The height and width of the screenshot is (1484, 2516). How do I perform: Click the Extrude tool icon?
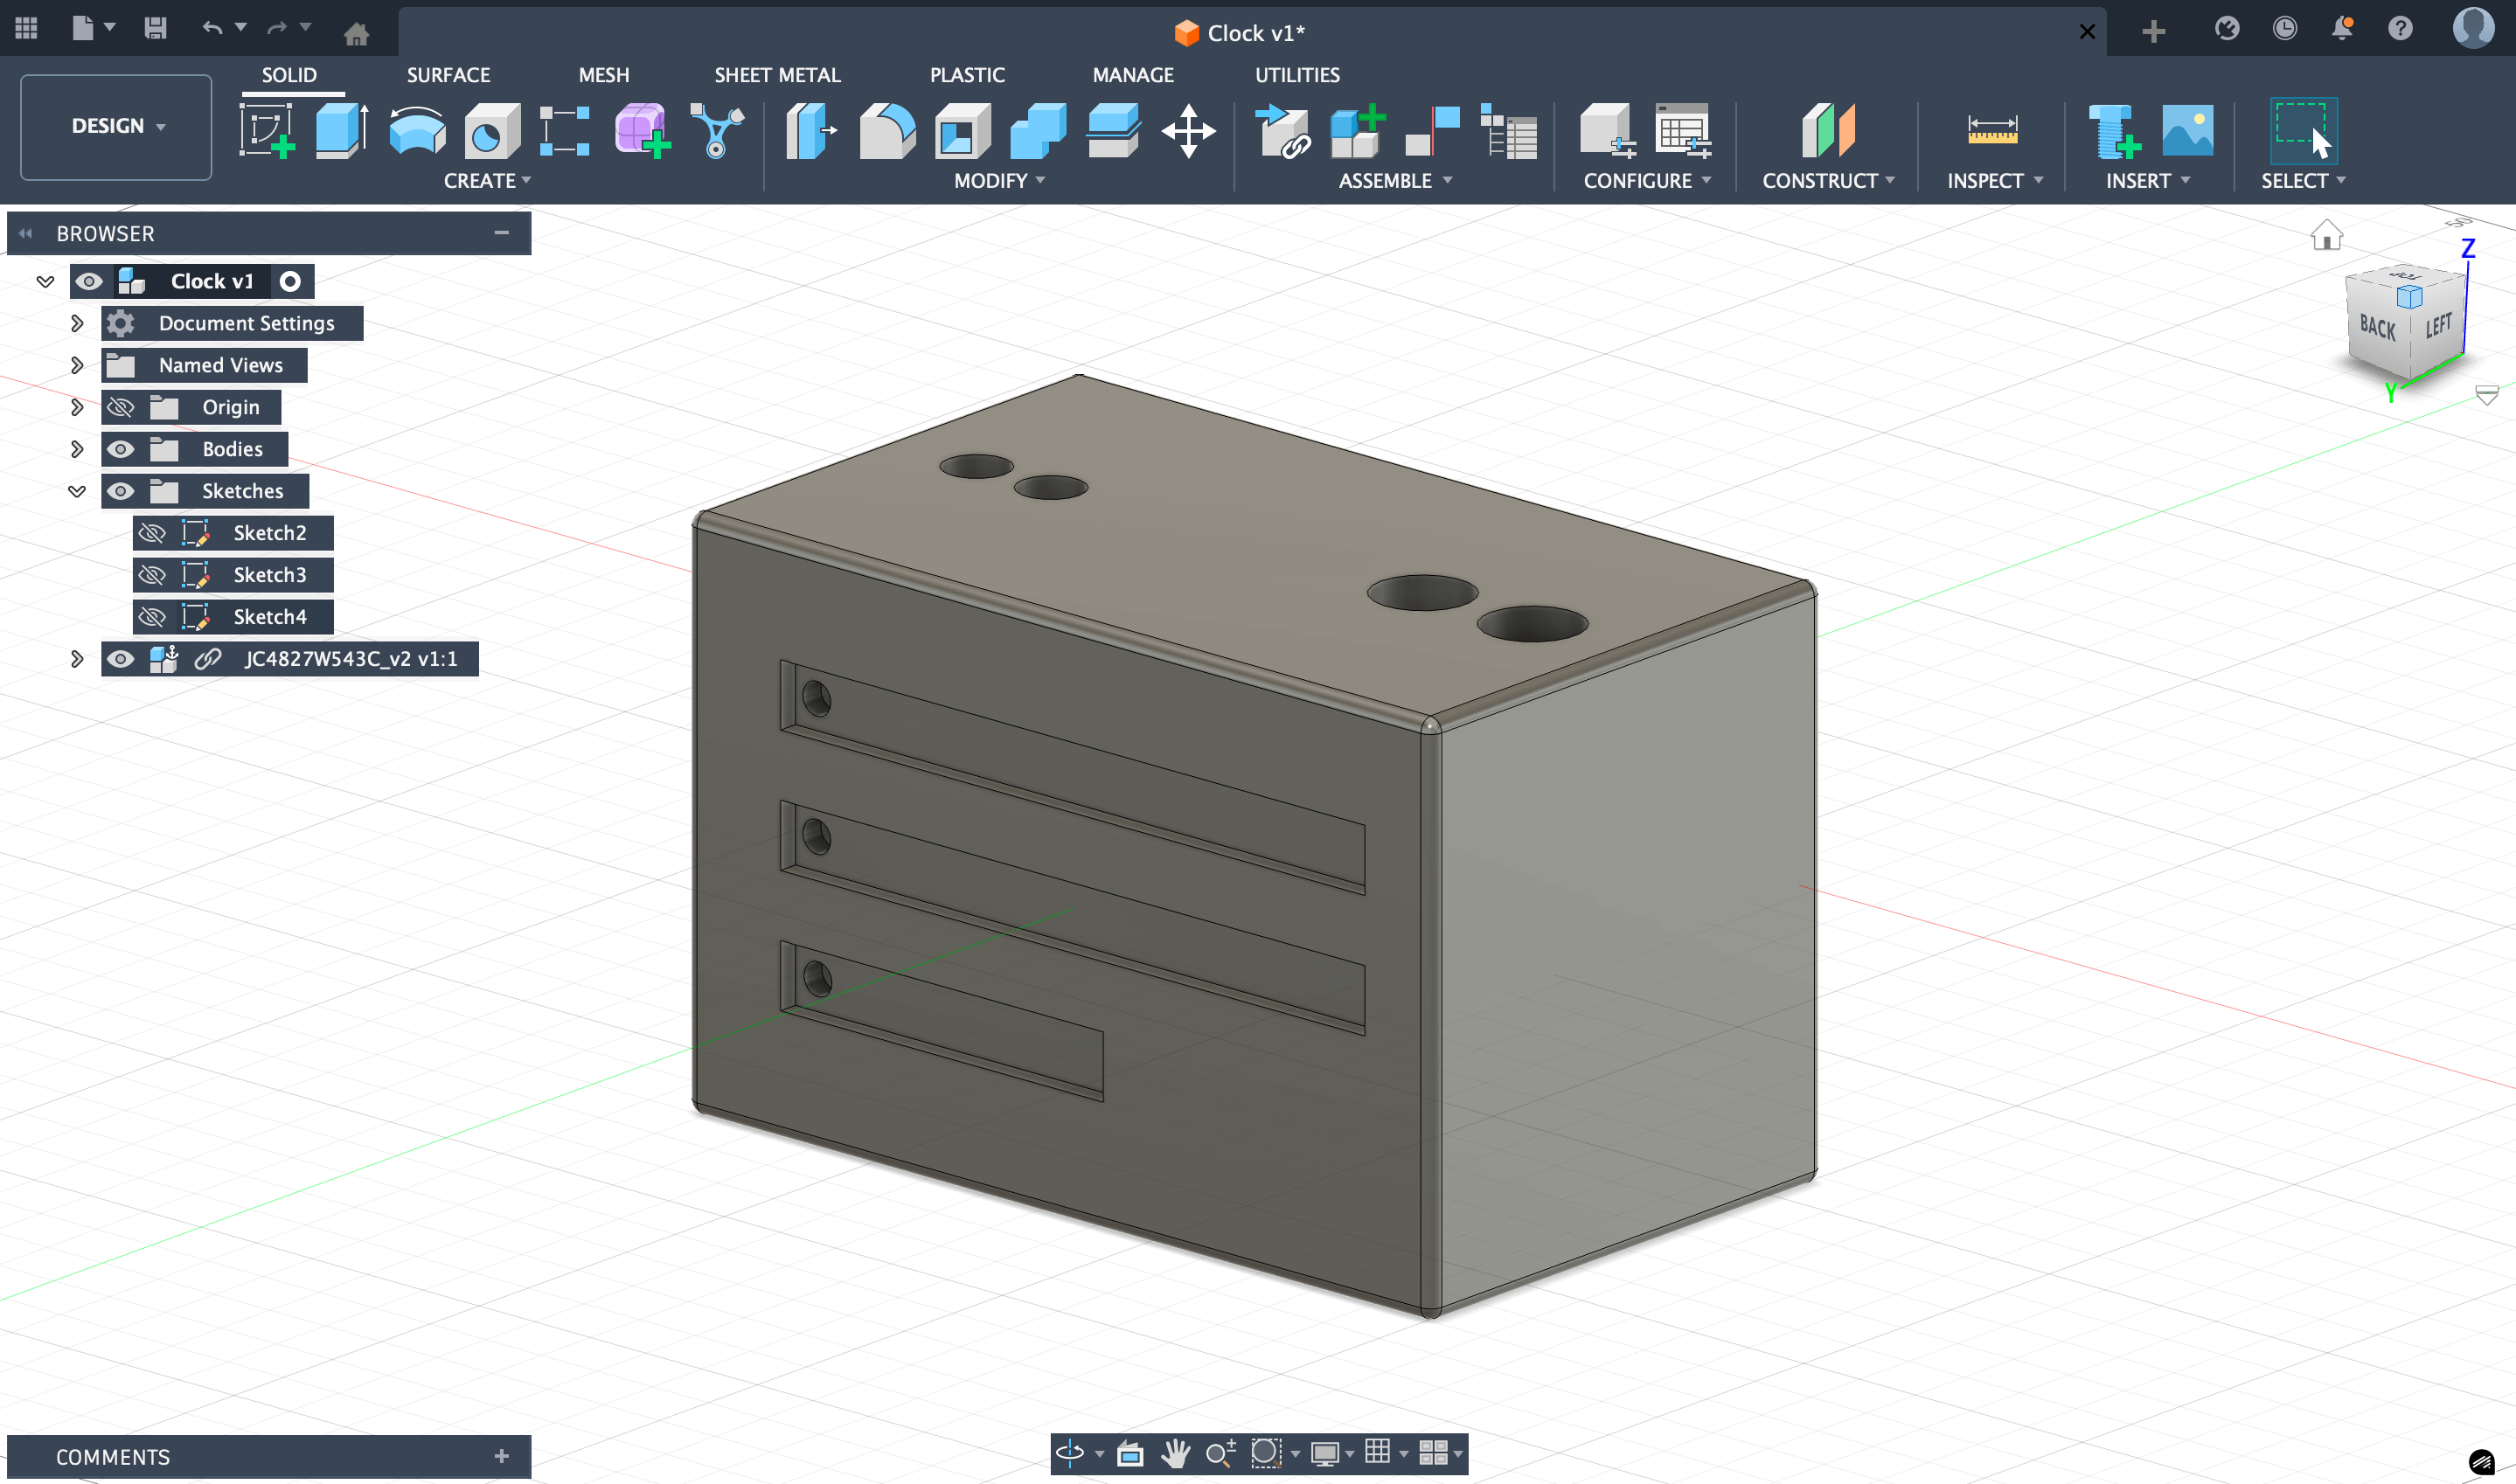click(x=341, y=131)
